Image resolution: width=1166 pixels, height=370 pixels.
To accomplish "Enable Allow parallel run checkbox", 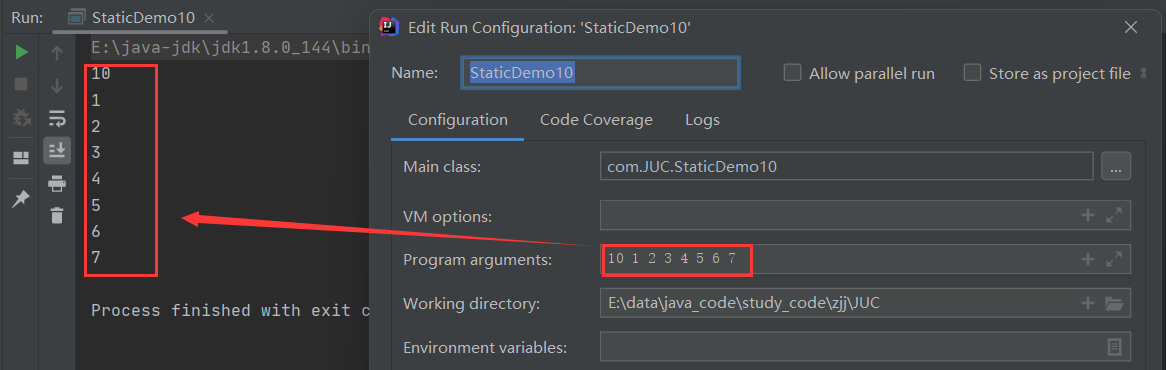I will click(x=793, y=73).
